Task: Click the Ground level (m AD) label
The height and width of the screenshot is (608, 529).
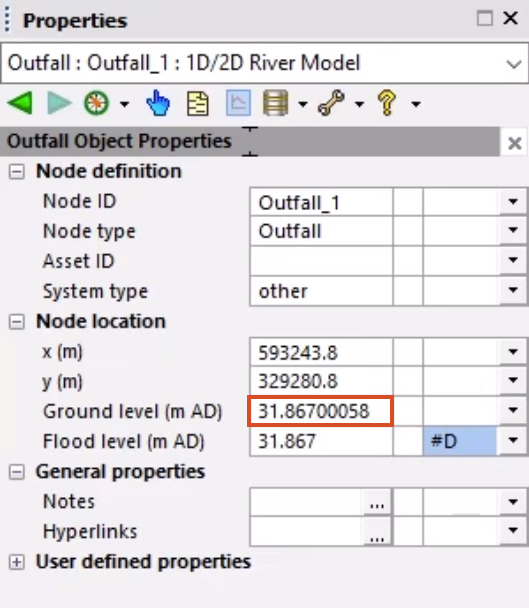Action: (133, 412)
